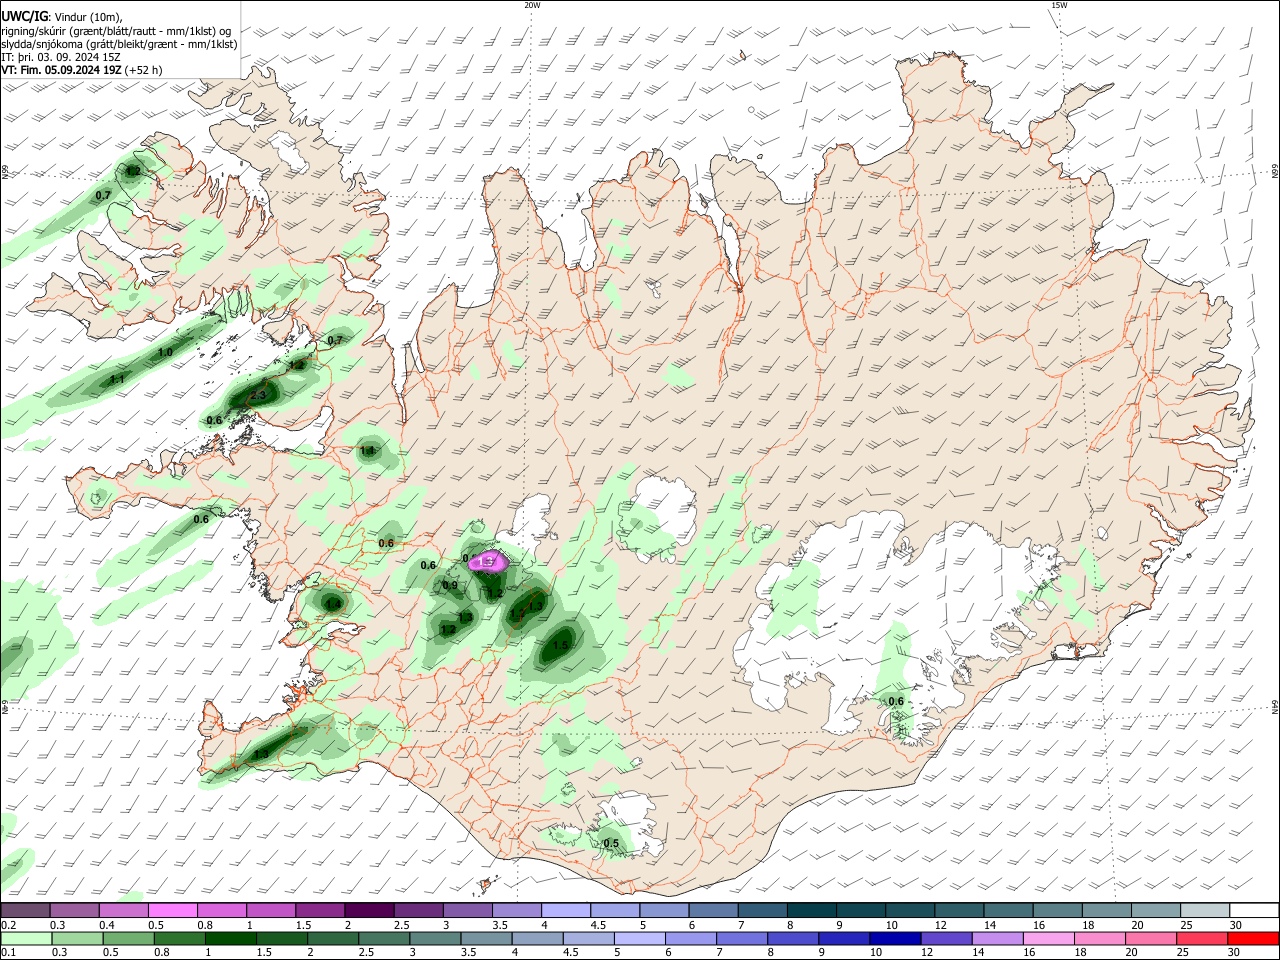
Task: Click the white swatch ending the upper legend row
Action: pos(1254,910)
